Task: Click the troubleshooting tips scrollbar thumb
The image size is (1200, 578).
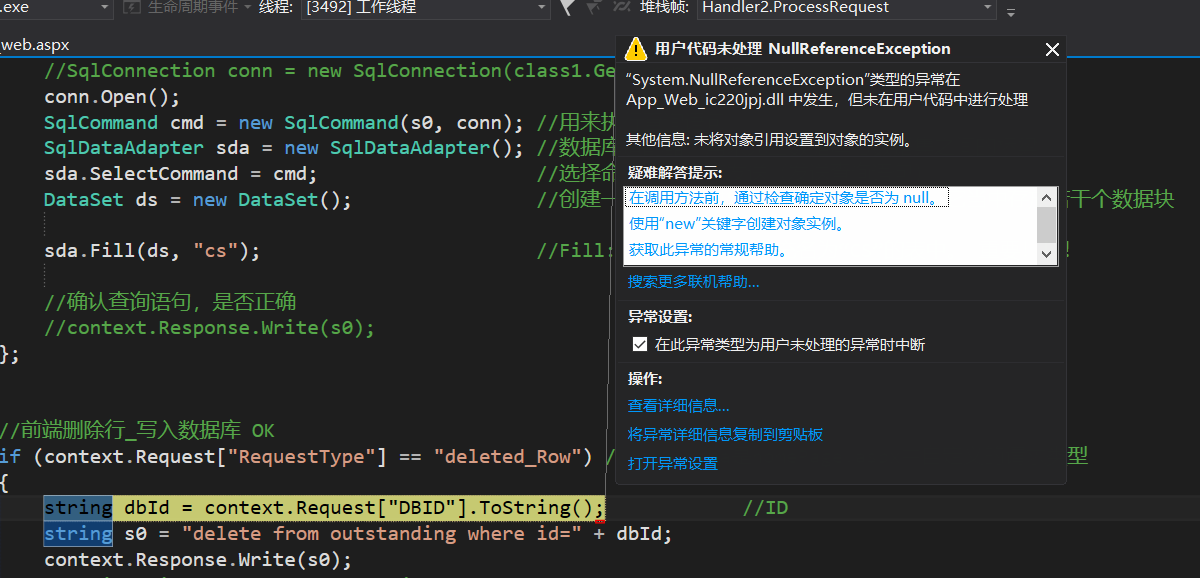Action: pos(1047,224)
